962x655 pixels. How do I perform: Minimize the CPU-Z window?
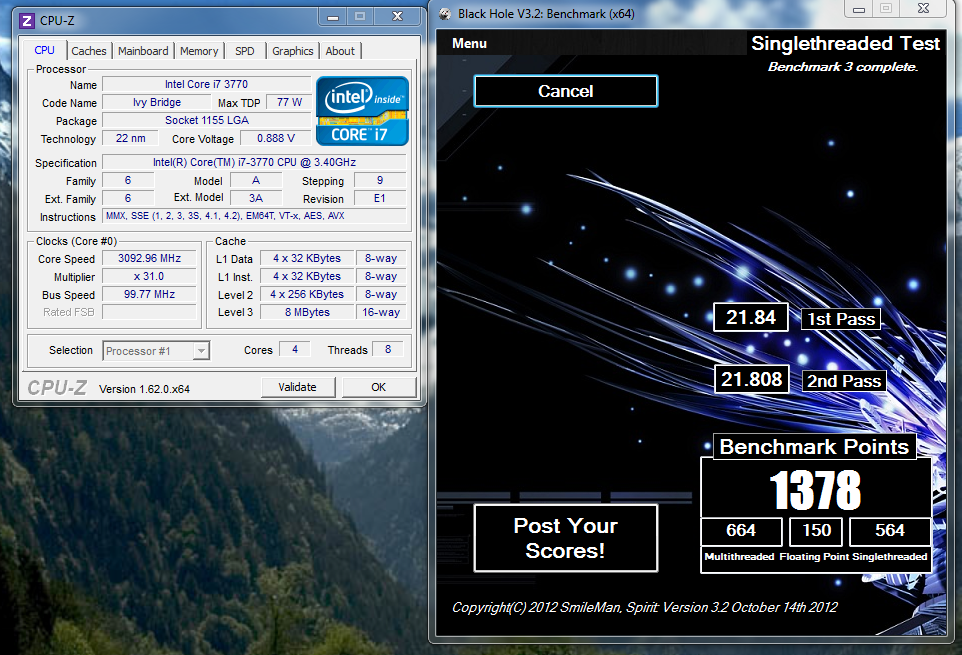(333, 17)
